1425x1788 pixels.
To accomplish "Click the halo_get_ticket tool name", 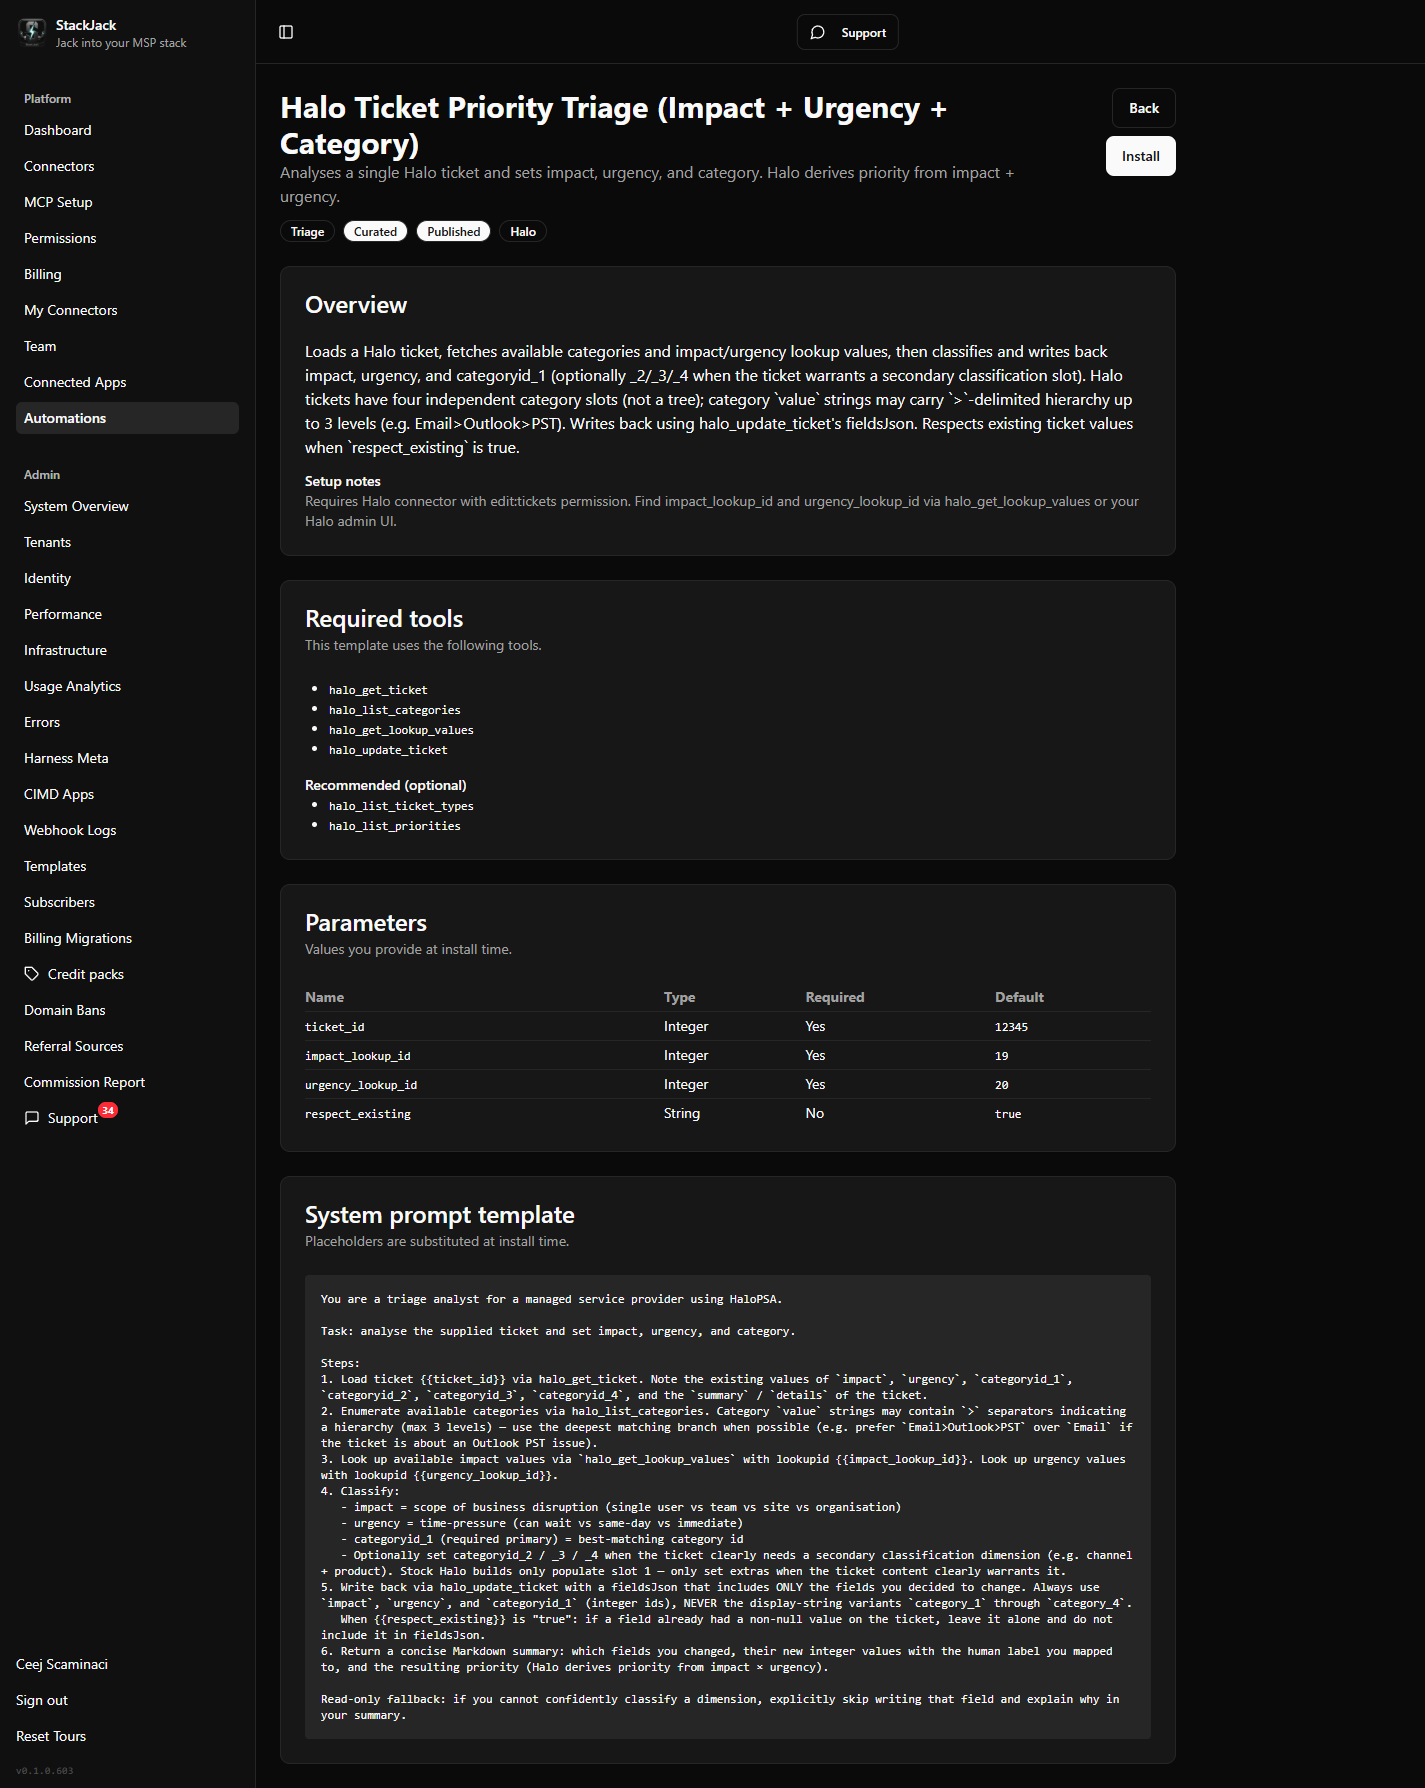I will (378, 690).
